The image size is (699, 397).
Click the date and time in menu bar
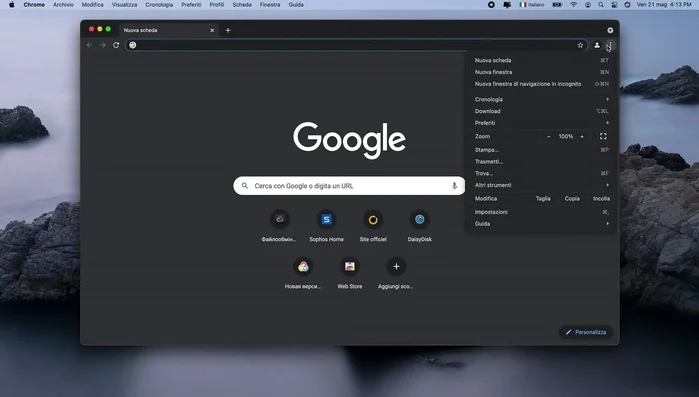[664, 4]
